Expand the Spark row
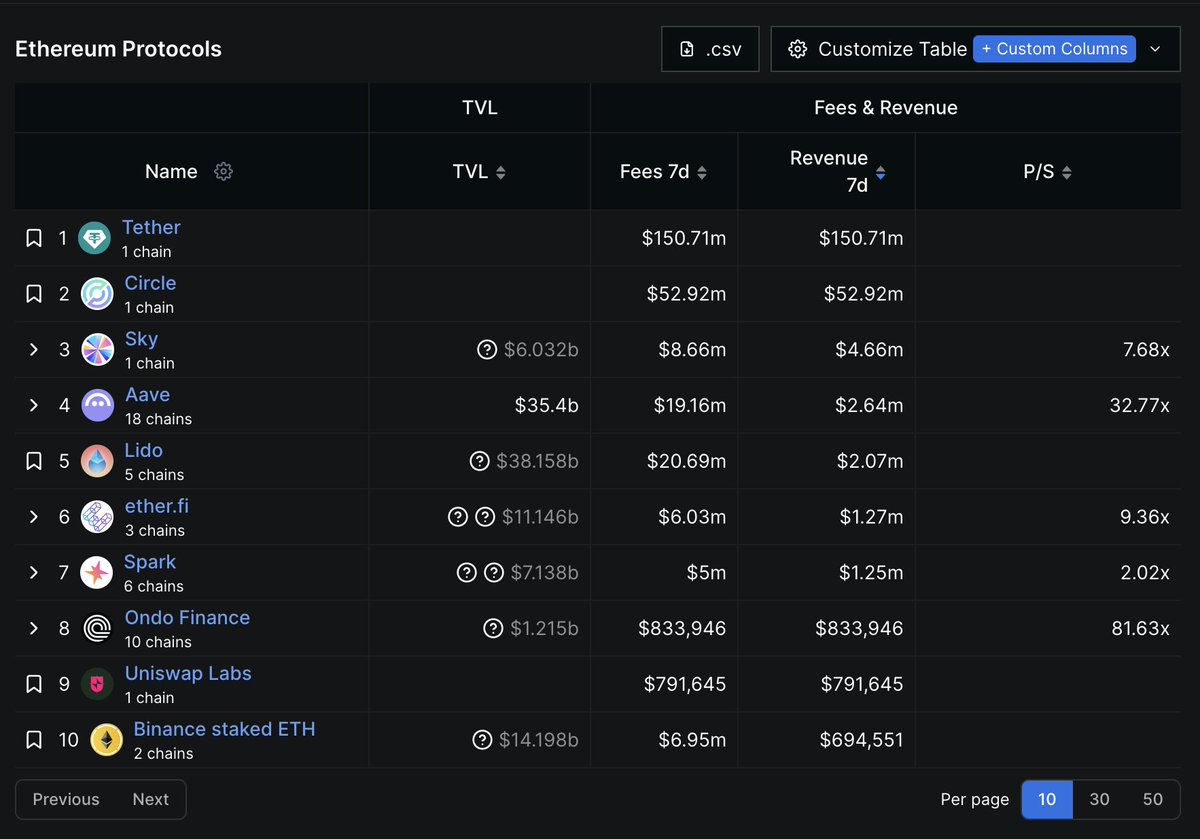The width and height of the screenshot is (1200, 839). 33,573
